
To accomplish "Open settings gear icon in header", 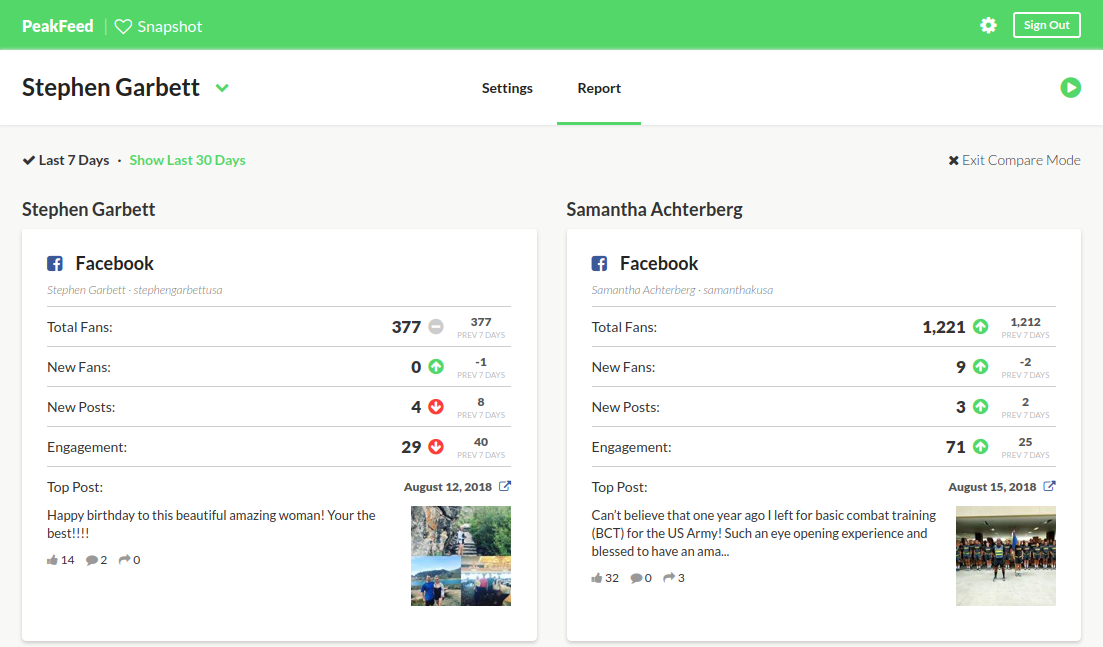I will click(x=988, y=25).
